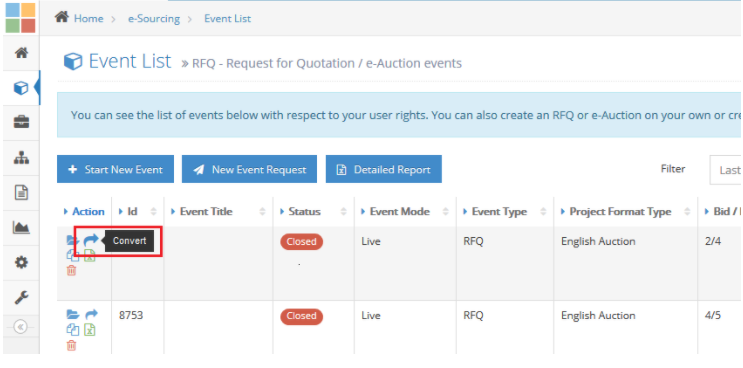Viewport: 743px width, 368px height.
Task: Sort table by Id column
Action: click(137, 212)
